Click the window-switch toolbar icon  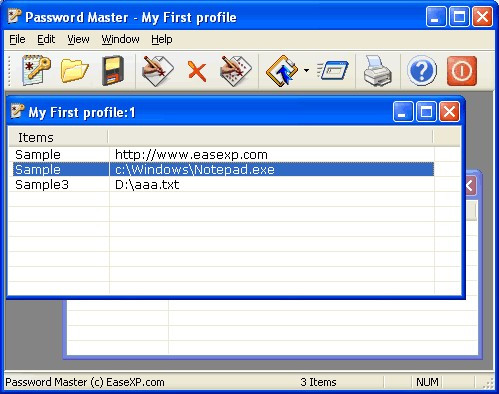click(x=333, y=70)
